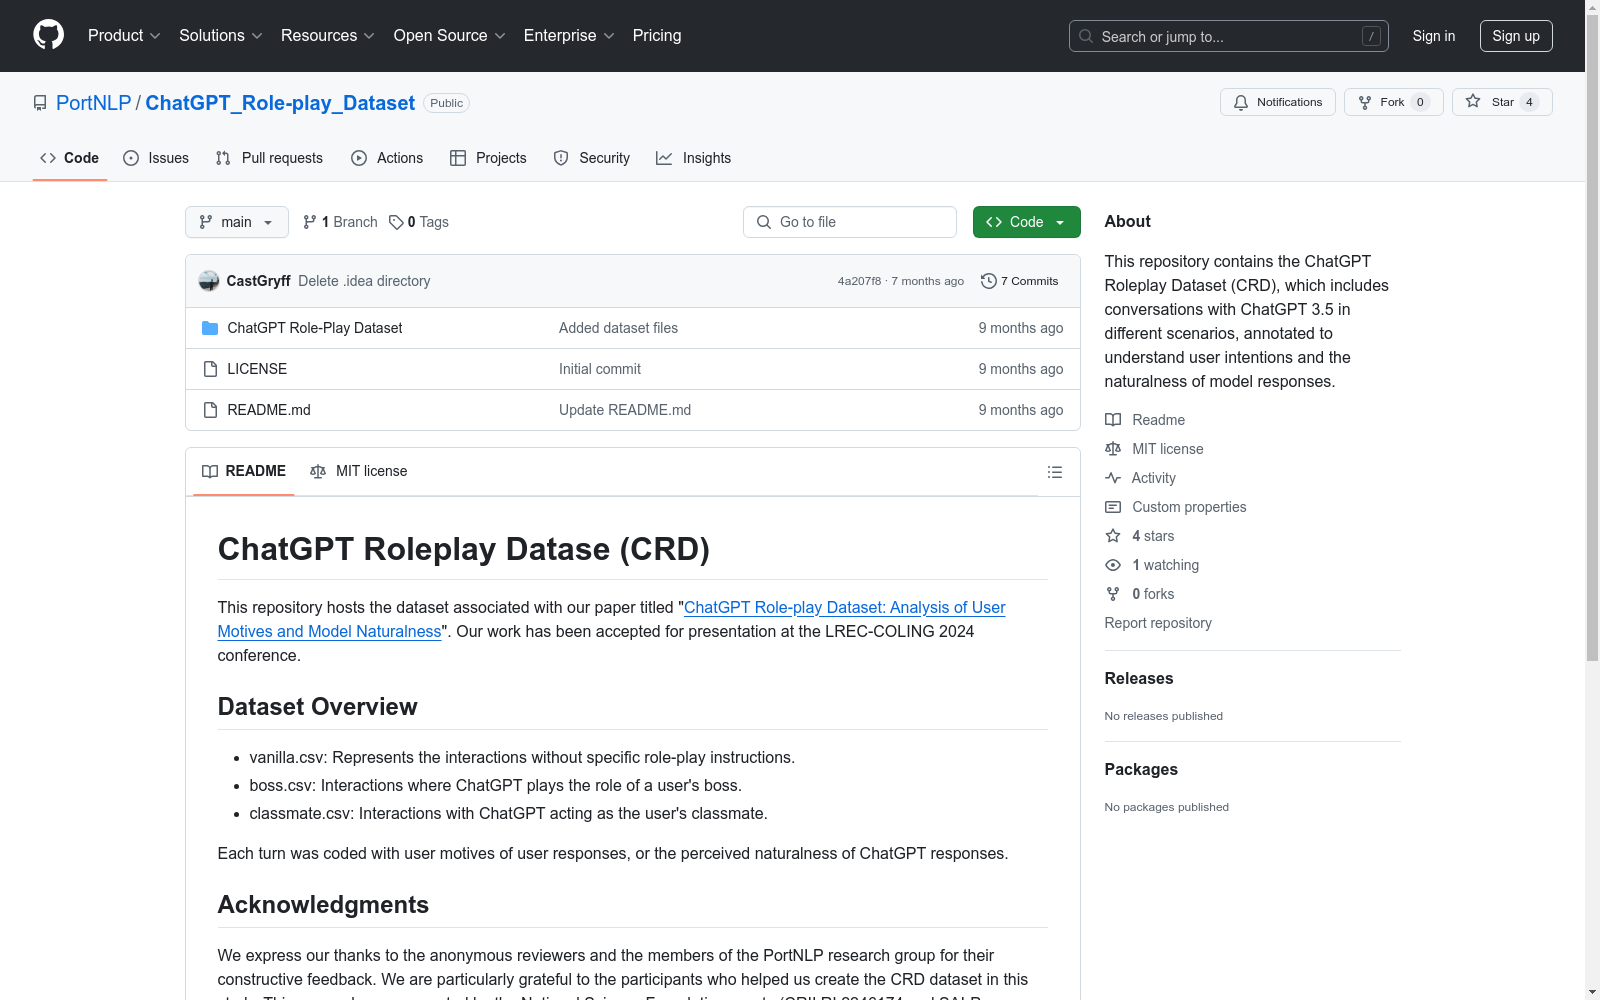1600x1000 pixels.
Task: Expand the Solutions menu
Action: point(221,36)
